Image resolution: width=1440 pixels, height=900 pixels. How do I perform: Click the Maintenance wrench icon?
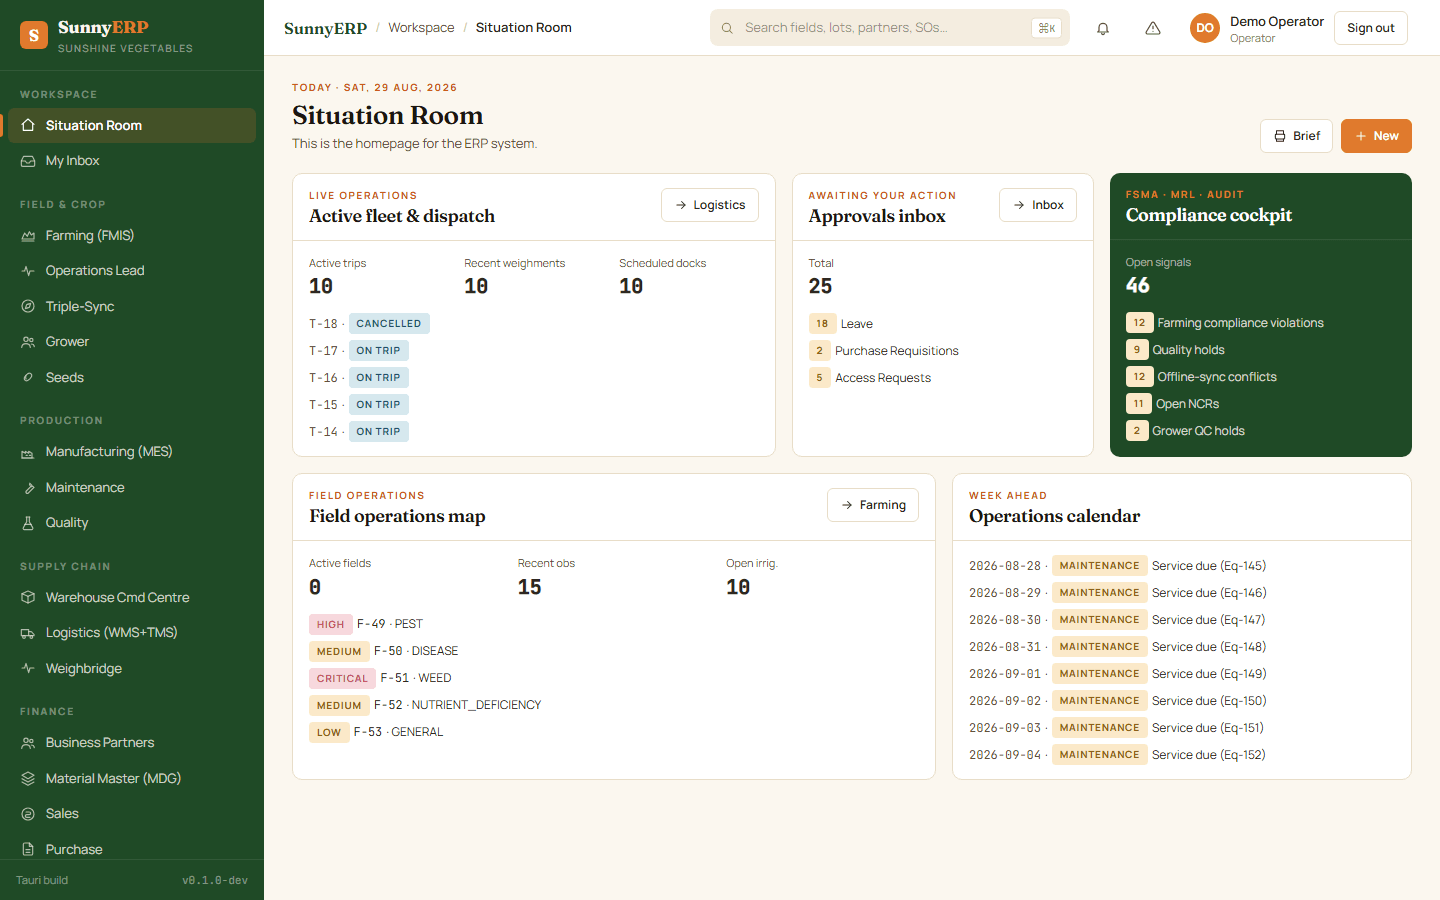point(28,488)
